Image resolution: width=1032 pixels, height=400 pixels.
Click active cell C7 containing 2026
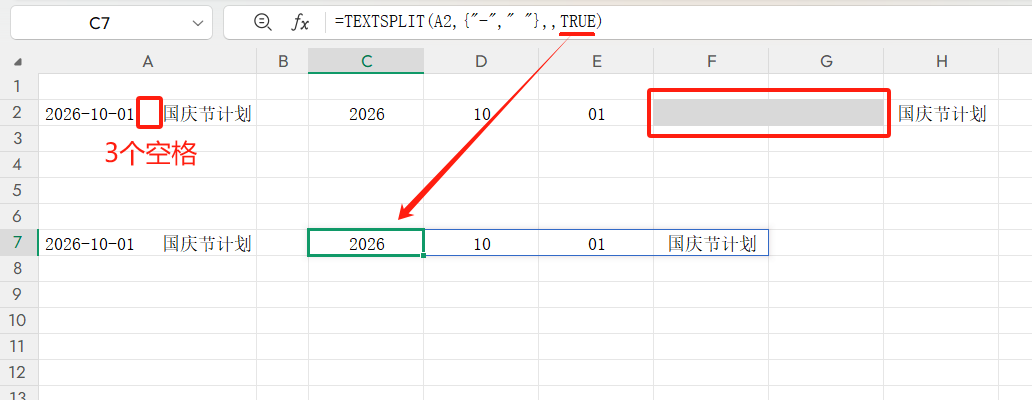(x=366, y=243)
